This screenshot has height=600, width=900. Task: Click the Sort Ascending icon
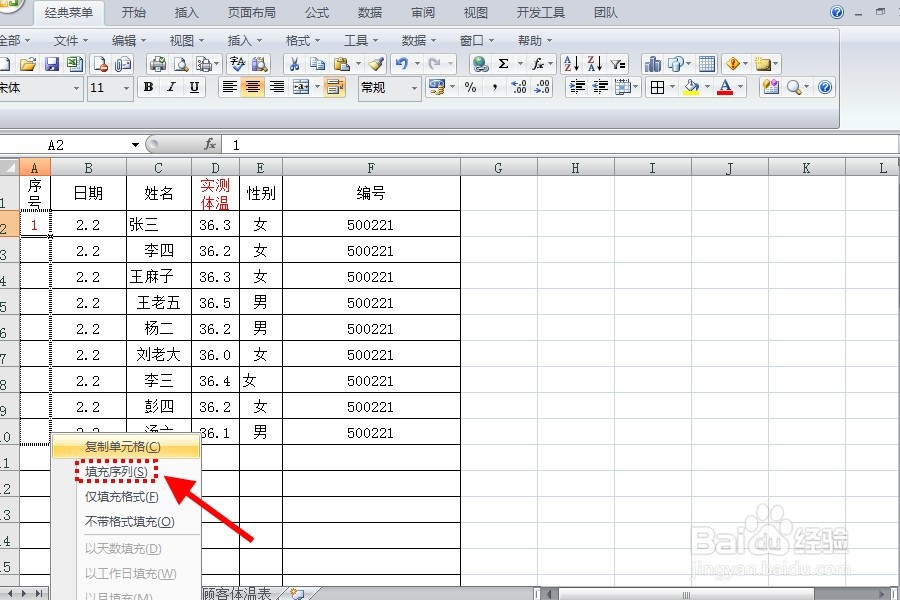[x=572, y=63]
